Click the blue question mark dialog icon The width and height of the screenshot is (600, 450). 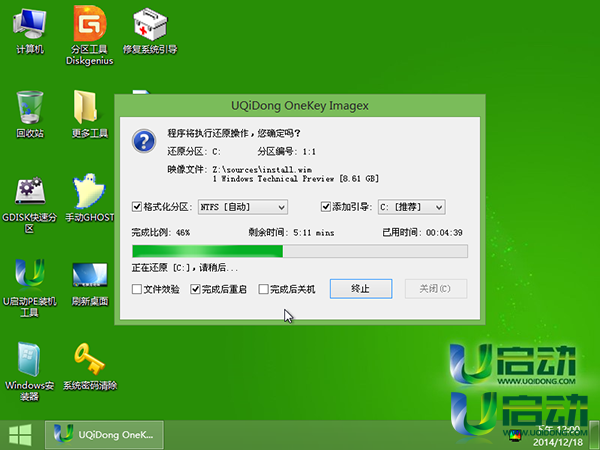(144, 141)
